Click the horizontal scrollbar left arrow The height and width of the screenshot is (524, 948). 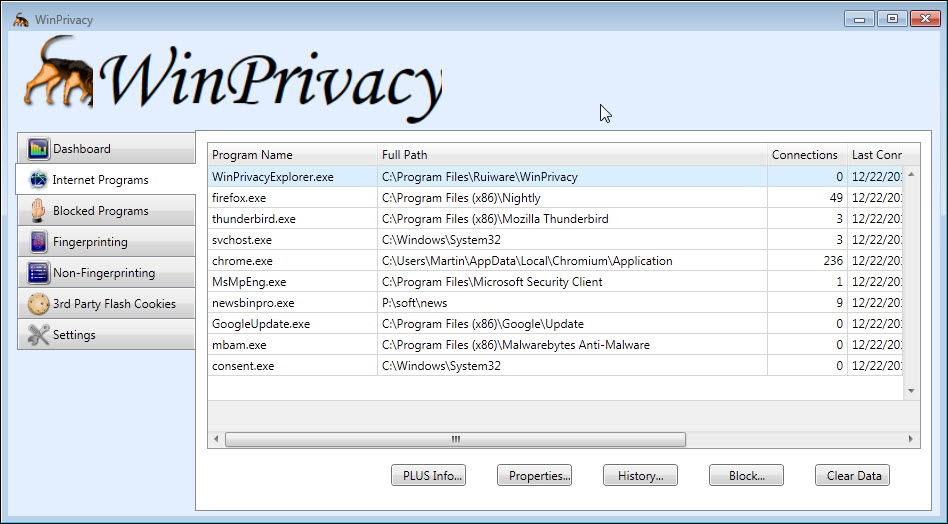coord(216,439)
